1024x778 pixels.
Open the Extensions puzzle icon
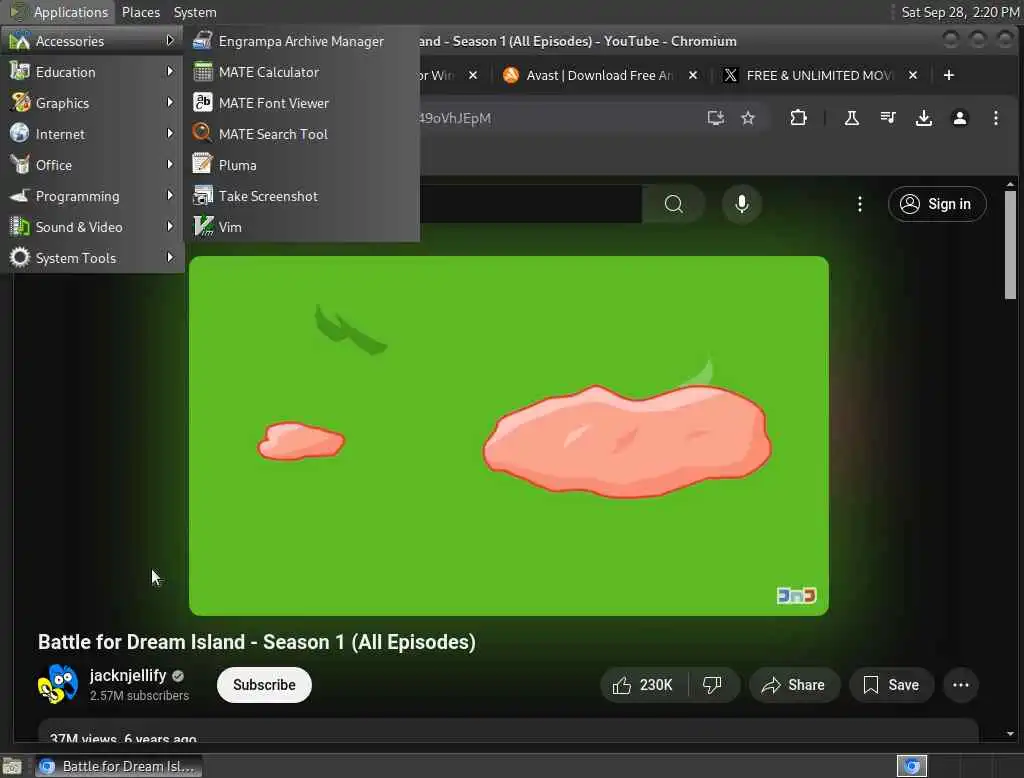(x=798, y=118)
